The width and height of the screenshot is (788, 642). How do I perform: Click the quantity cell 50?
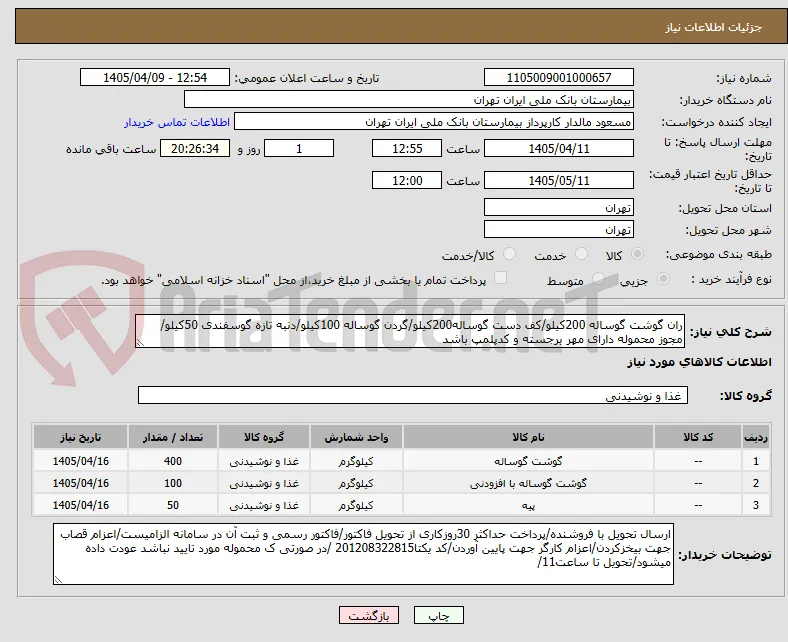[173, 505]
